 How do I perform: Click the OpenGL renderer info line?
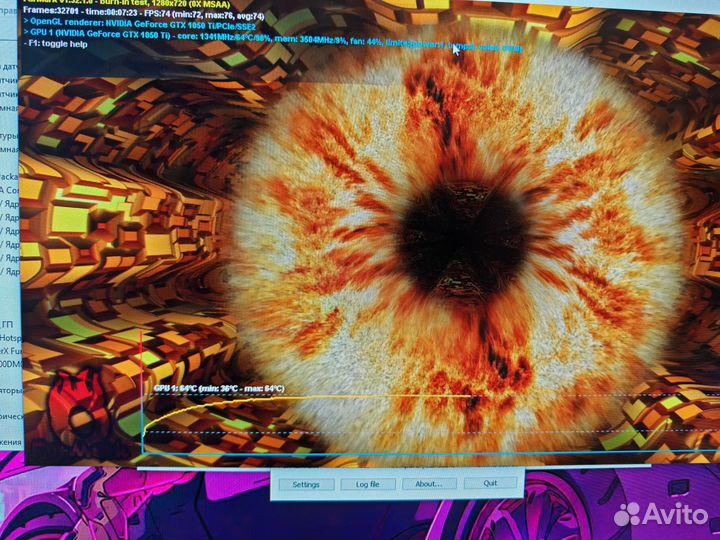139,23
